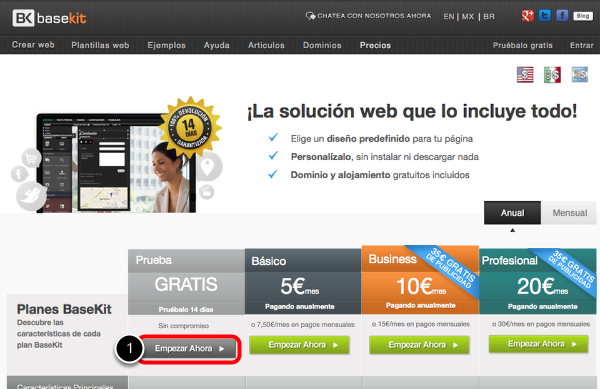Select the US dollar flag currency icon
This screenshot has height=389, width=600.
[x=525, y=75]
